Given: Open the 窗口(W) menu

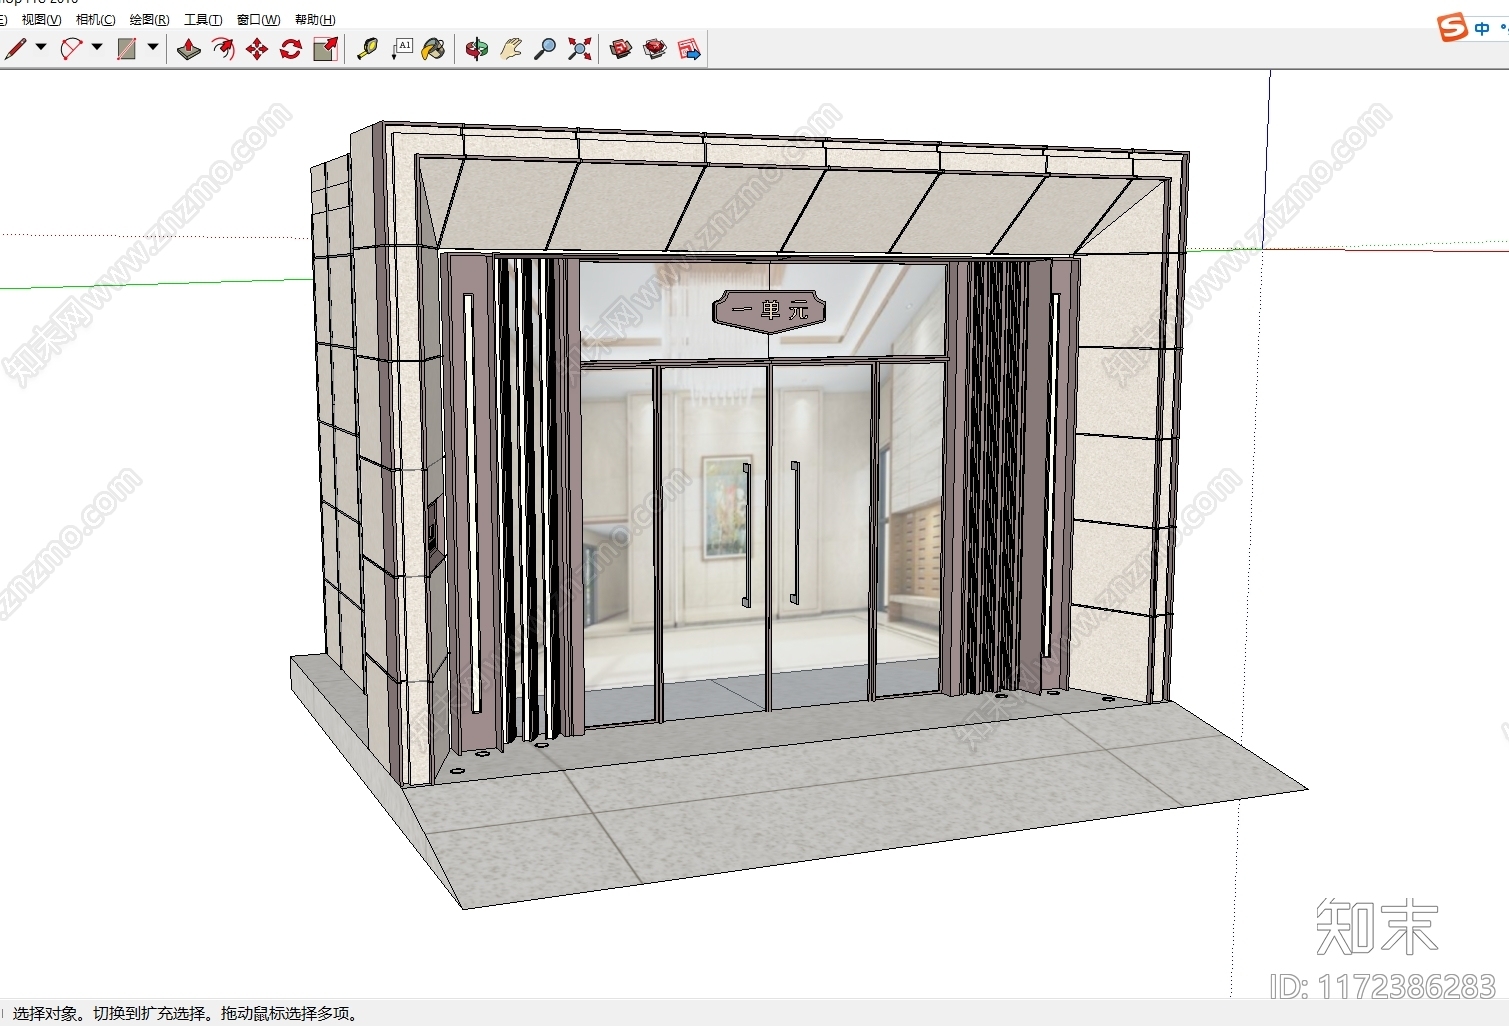Looking at the screenshot, I should click(258, 20).
